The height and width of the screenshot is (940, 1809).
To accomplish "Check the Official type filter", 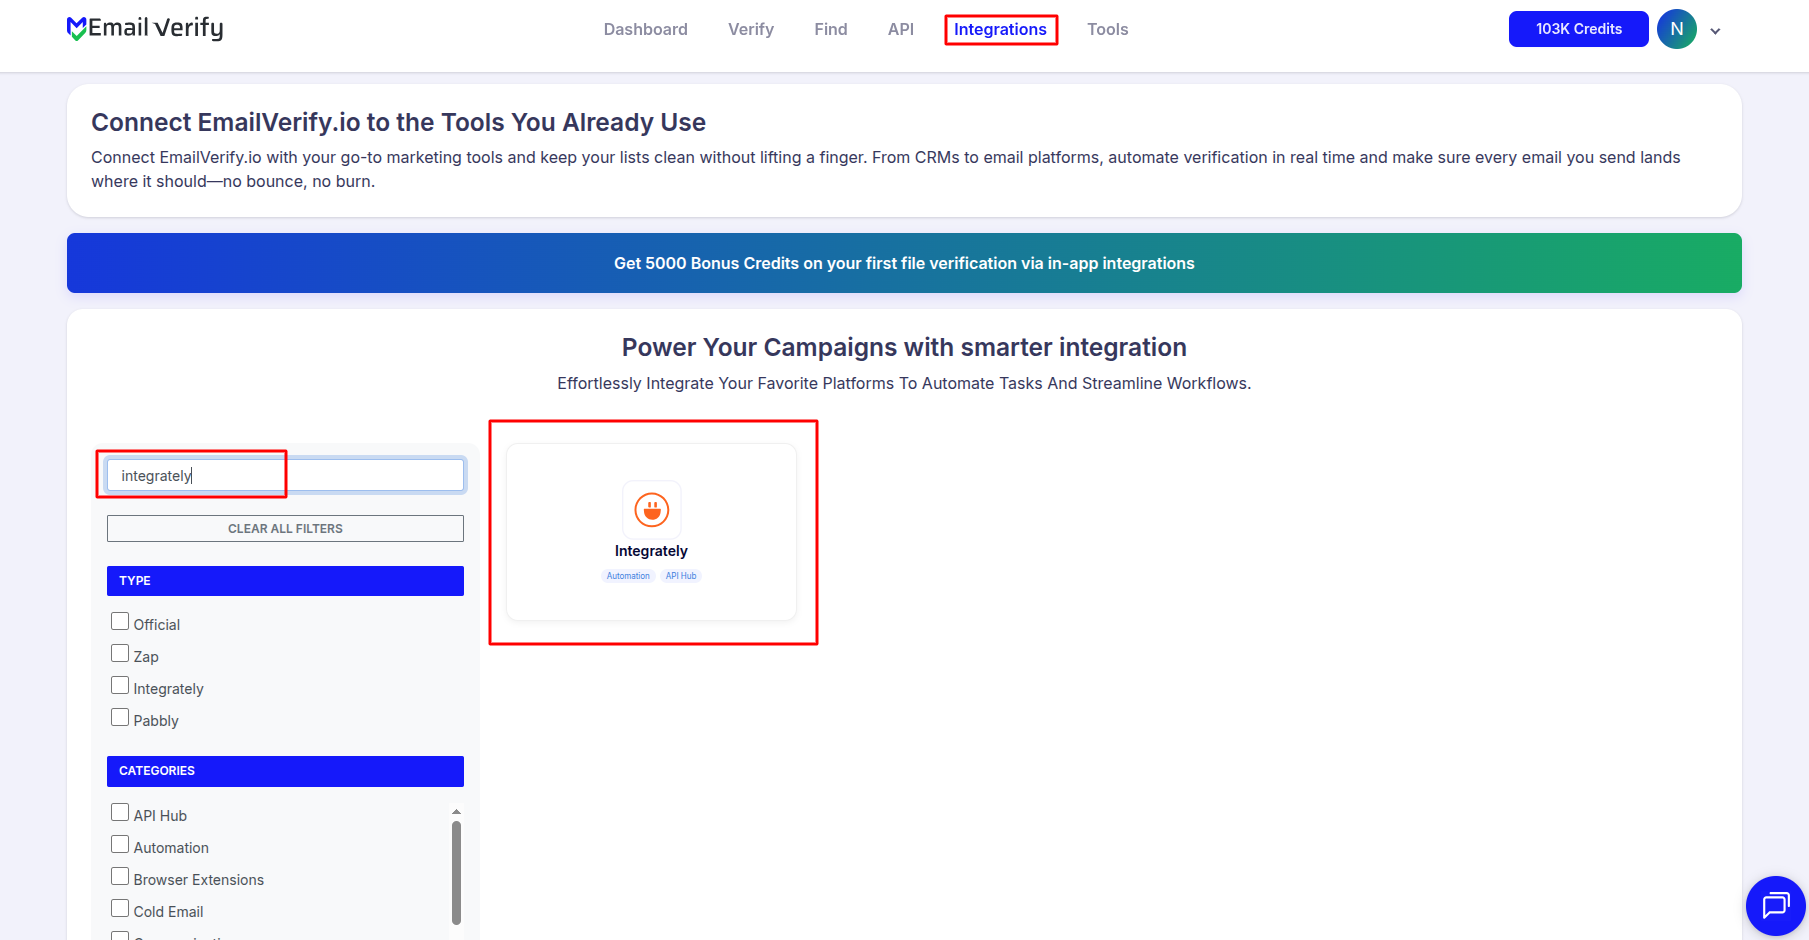I will click(120, 622).
